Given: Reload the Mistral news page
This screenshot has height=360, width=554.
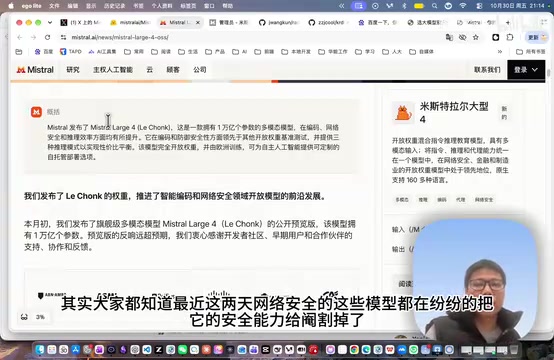Looking at the screenshot, I should pyautogui.click(x=47, y=37).
